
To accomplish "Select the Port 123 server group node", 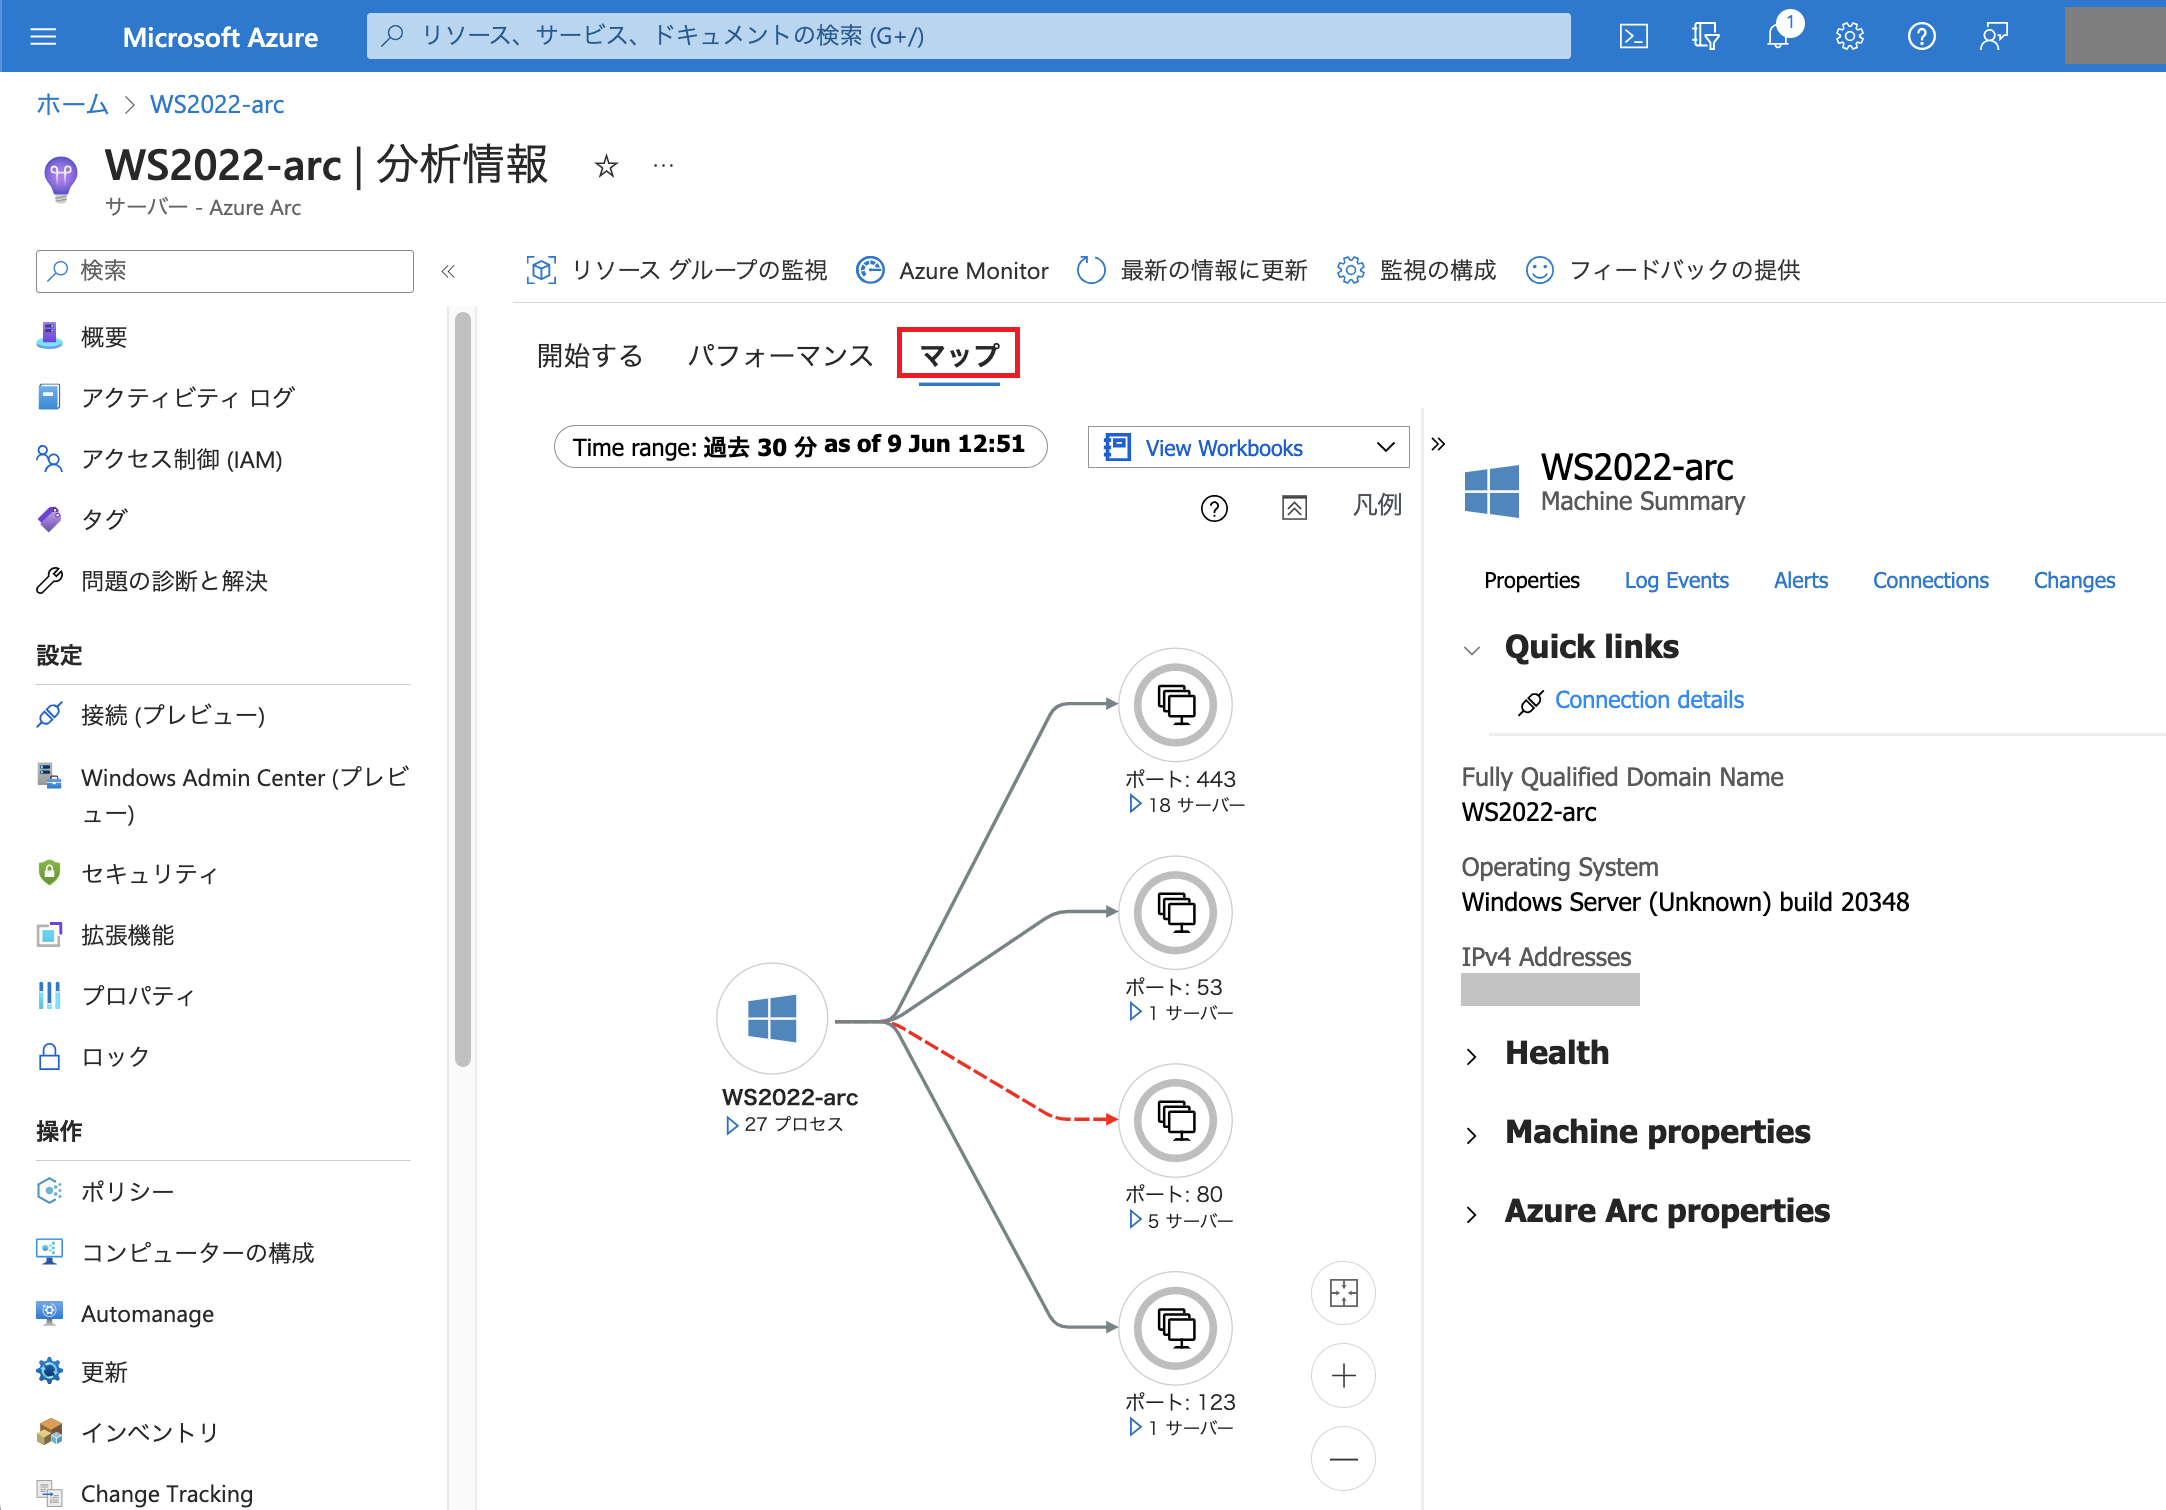I will [1175, 1328].
